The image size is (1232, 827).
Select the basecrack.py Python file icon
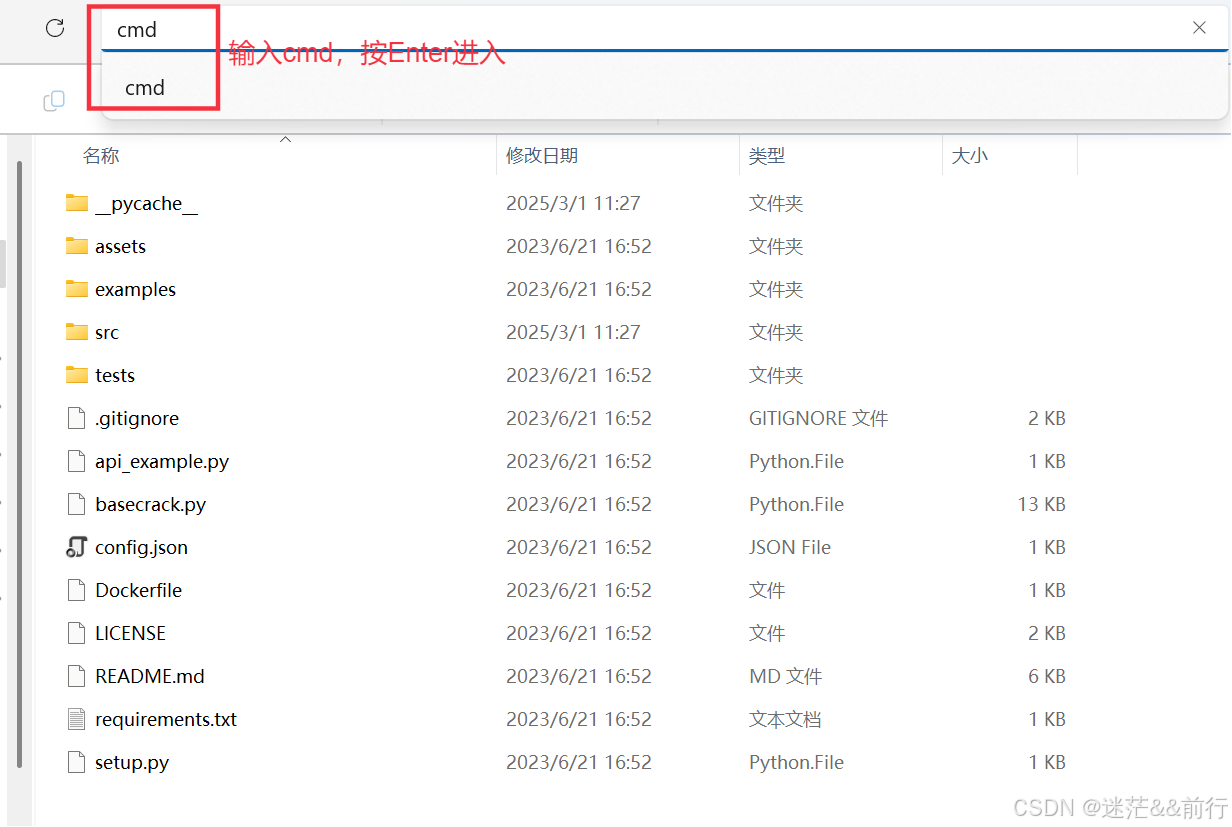[76, 504]
